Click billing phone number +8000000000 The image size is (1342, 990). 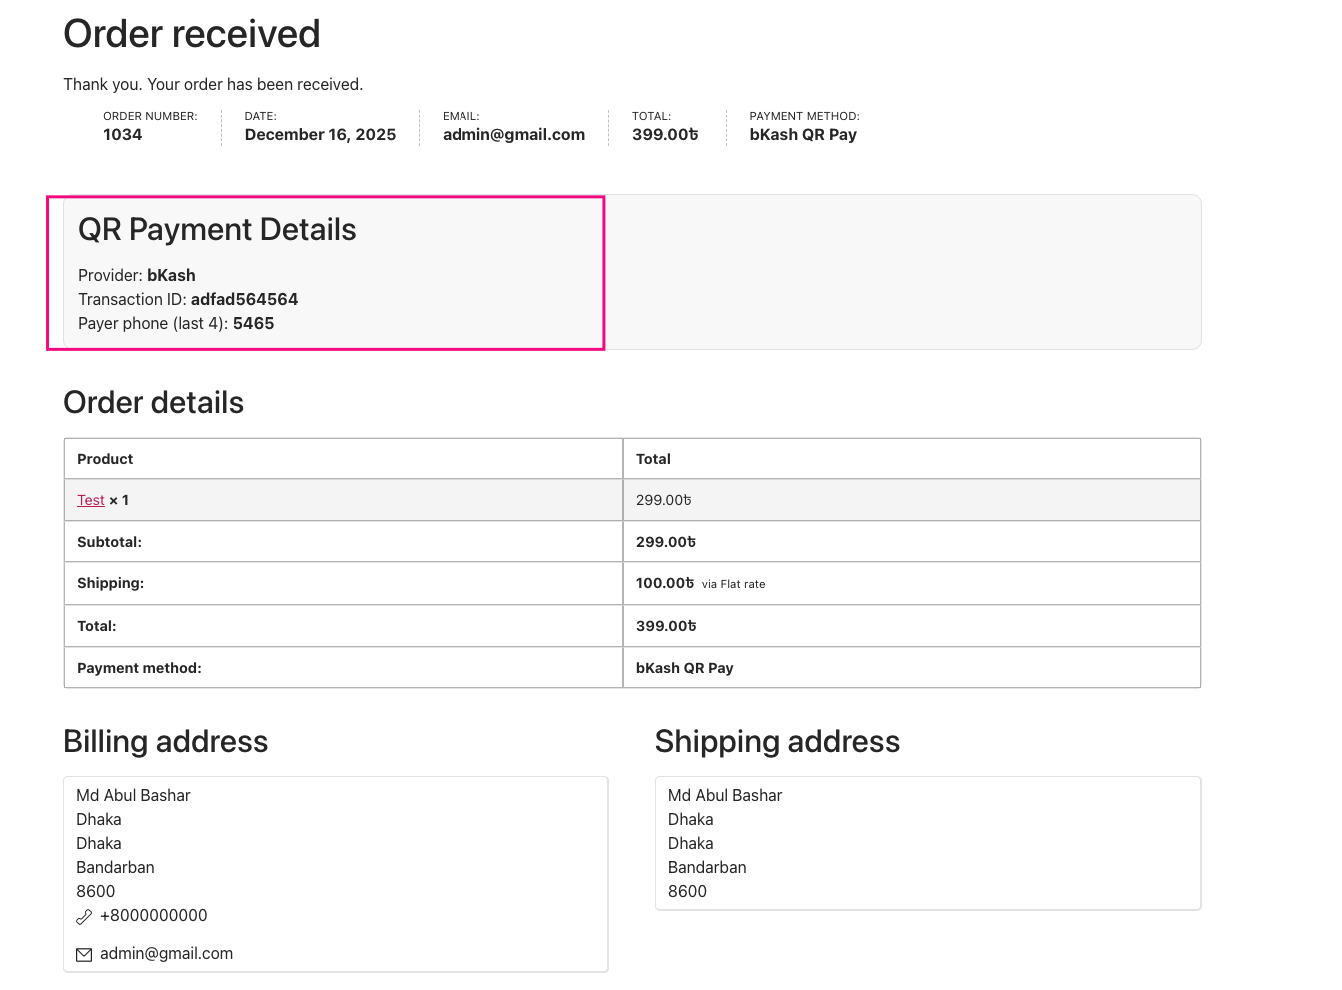(x=154, y=915)
